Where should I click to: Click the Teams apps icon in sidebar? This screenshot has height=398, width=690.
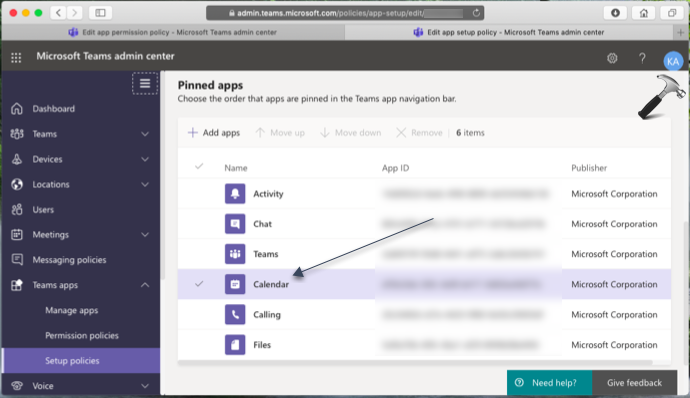[x=17, y=285]
